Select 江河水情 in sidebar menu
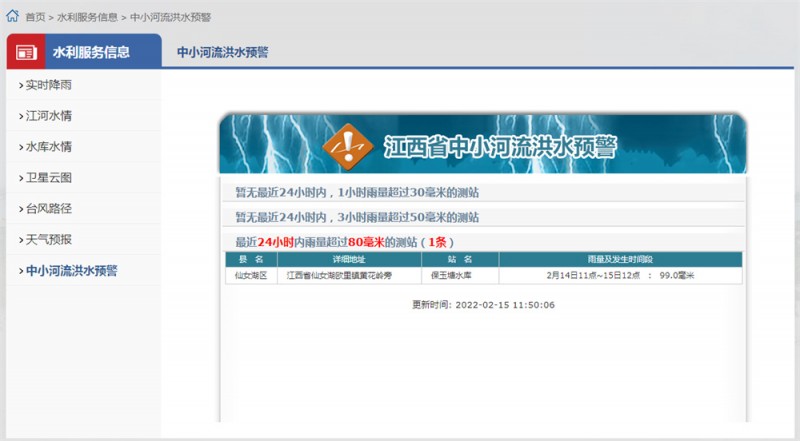Viewport: 800px width, 441px height. point(48,116)
